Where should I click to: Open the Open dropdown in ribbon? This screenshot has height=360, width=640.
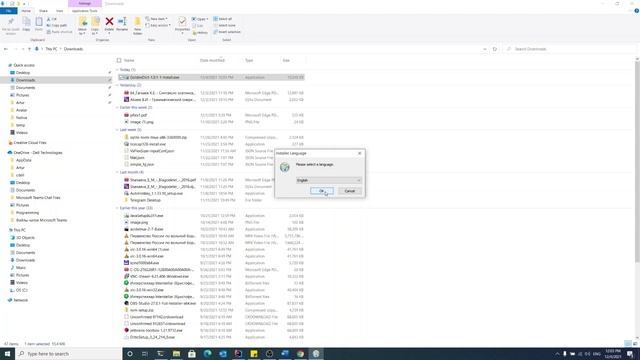[200, 19]
